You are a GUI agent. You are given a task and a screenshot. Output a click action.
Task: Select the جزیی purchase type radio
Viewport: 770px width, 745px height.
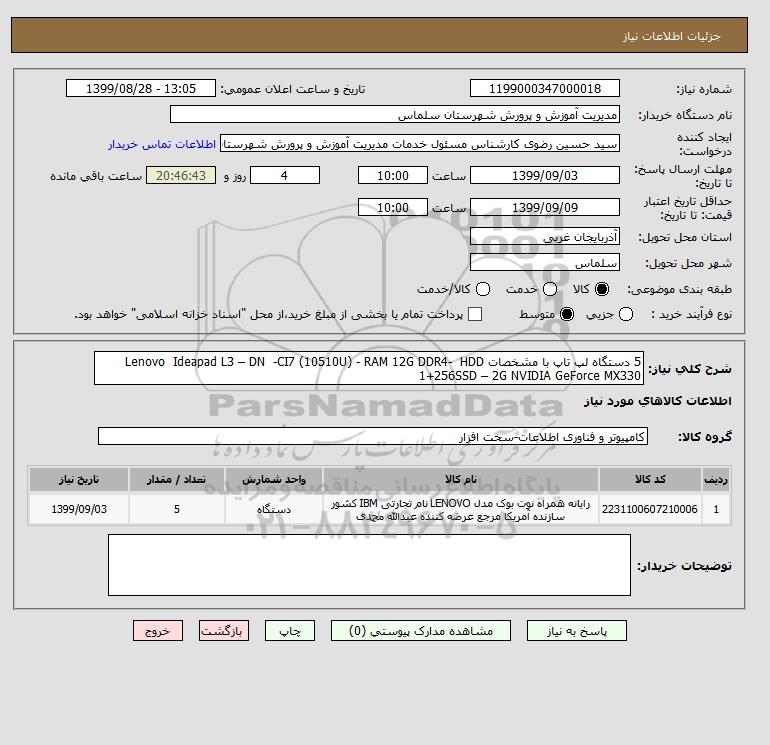[x=626, y=314]
